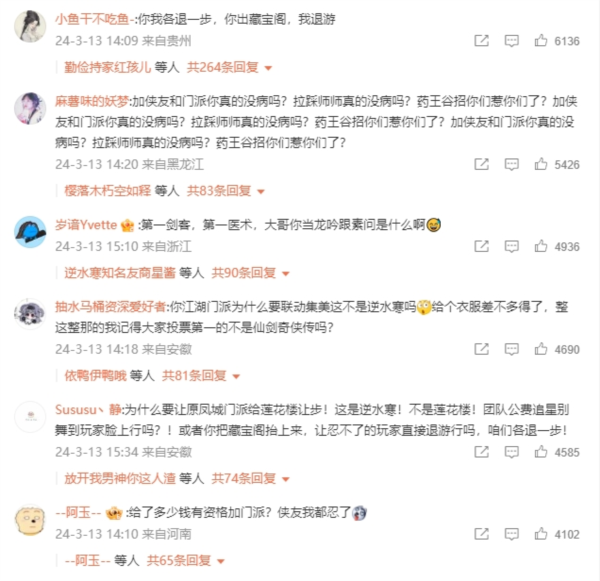This screenshot has width=600, height=581.
Task: Open the username link 抽水马桶资深爱好者
Action: coord(110,307)
